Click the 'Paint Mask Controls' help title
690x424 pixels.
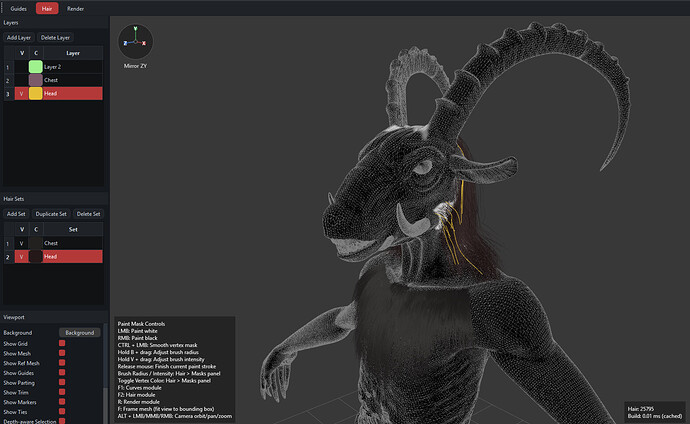pyautogui.click(x=141, y=324)
